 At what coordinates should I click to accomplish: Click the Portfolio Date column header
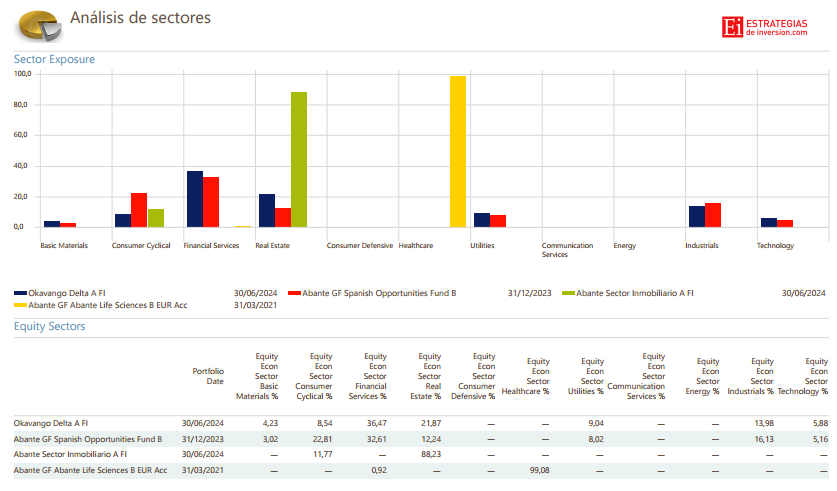208,376
